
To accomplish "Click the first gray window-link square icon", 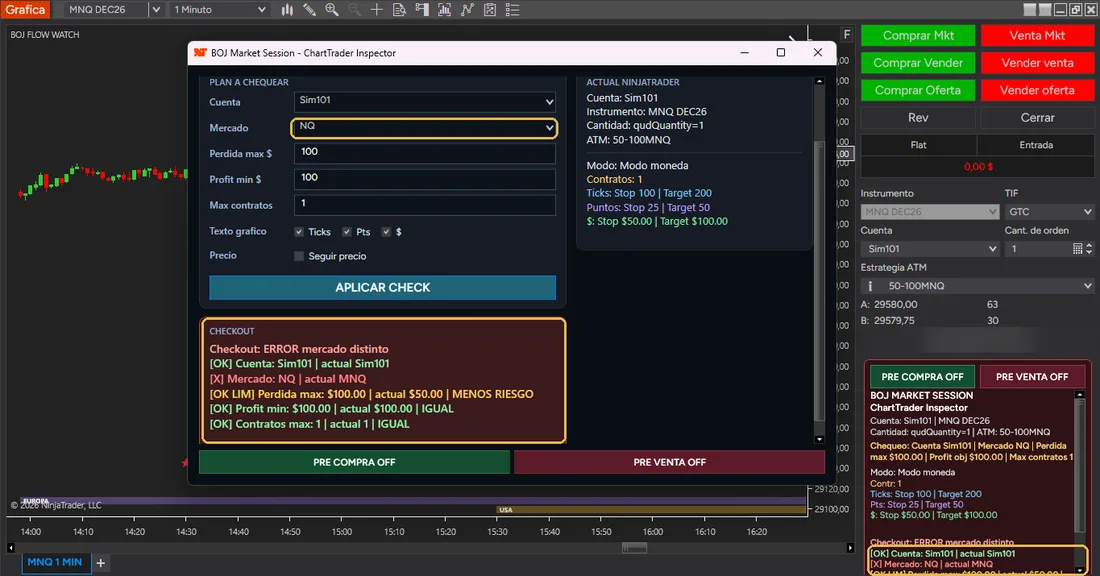I will 1030,9.
